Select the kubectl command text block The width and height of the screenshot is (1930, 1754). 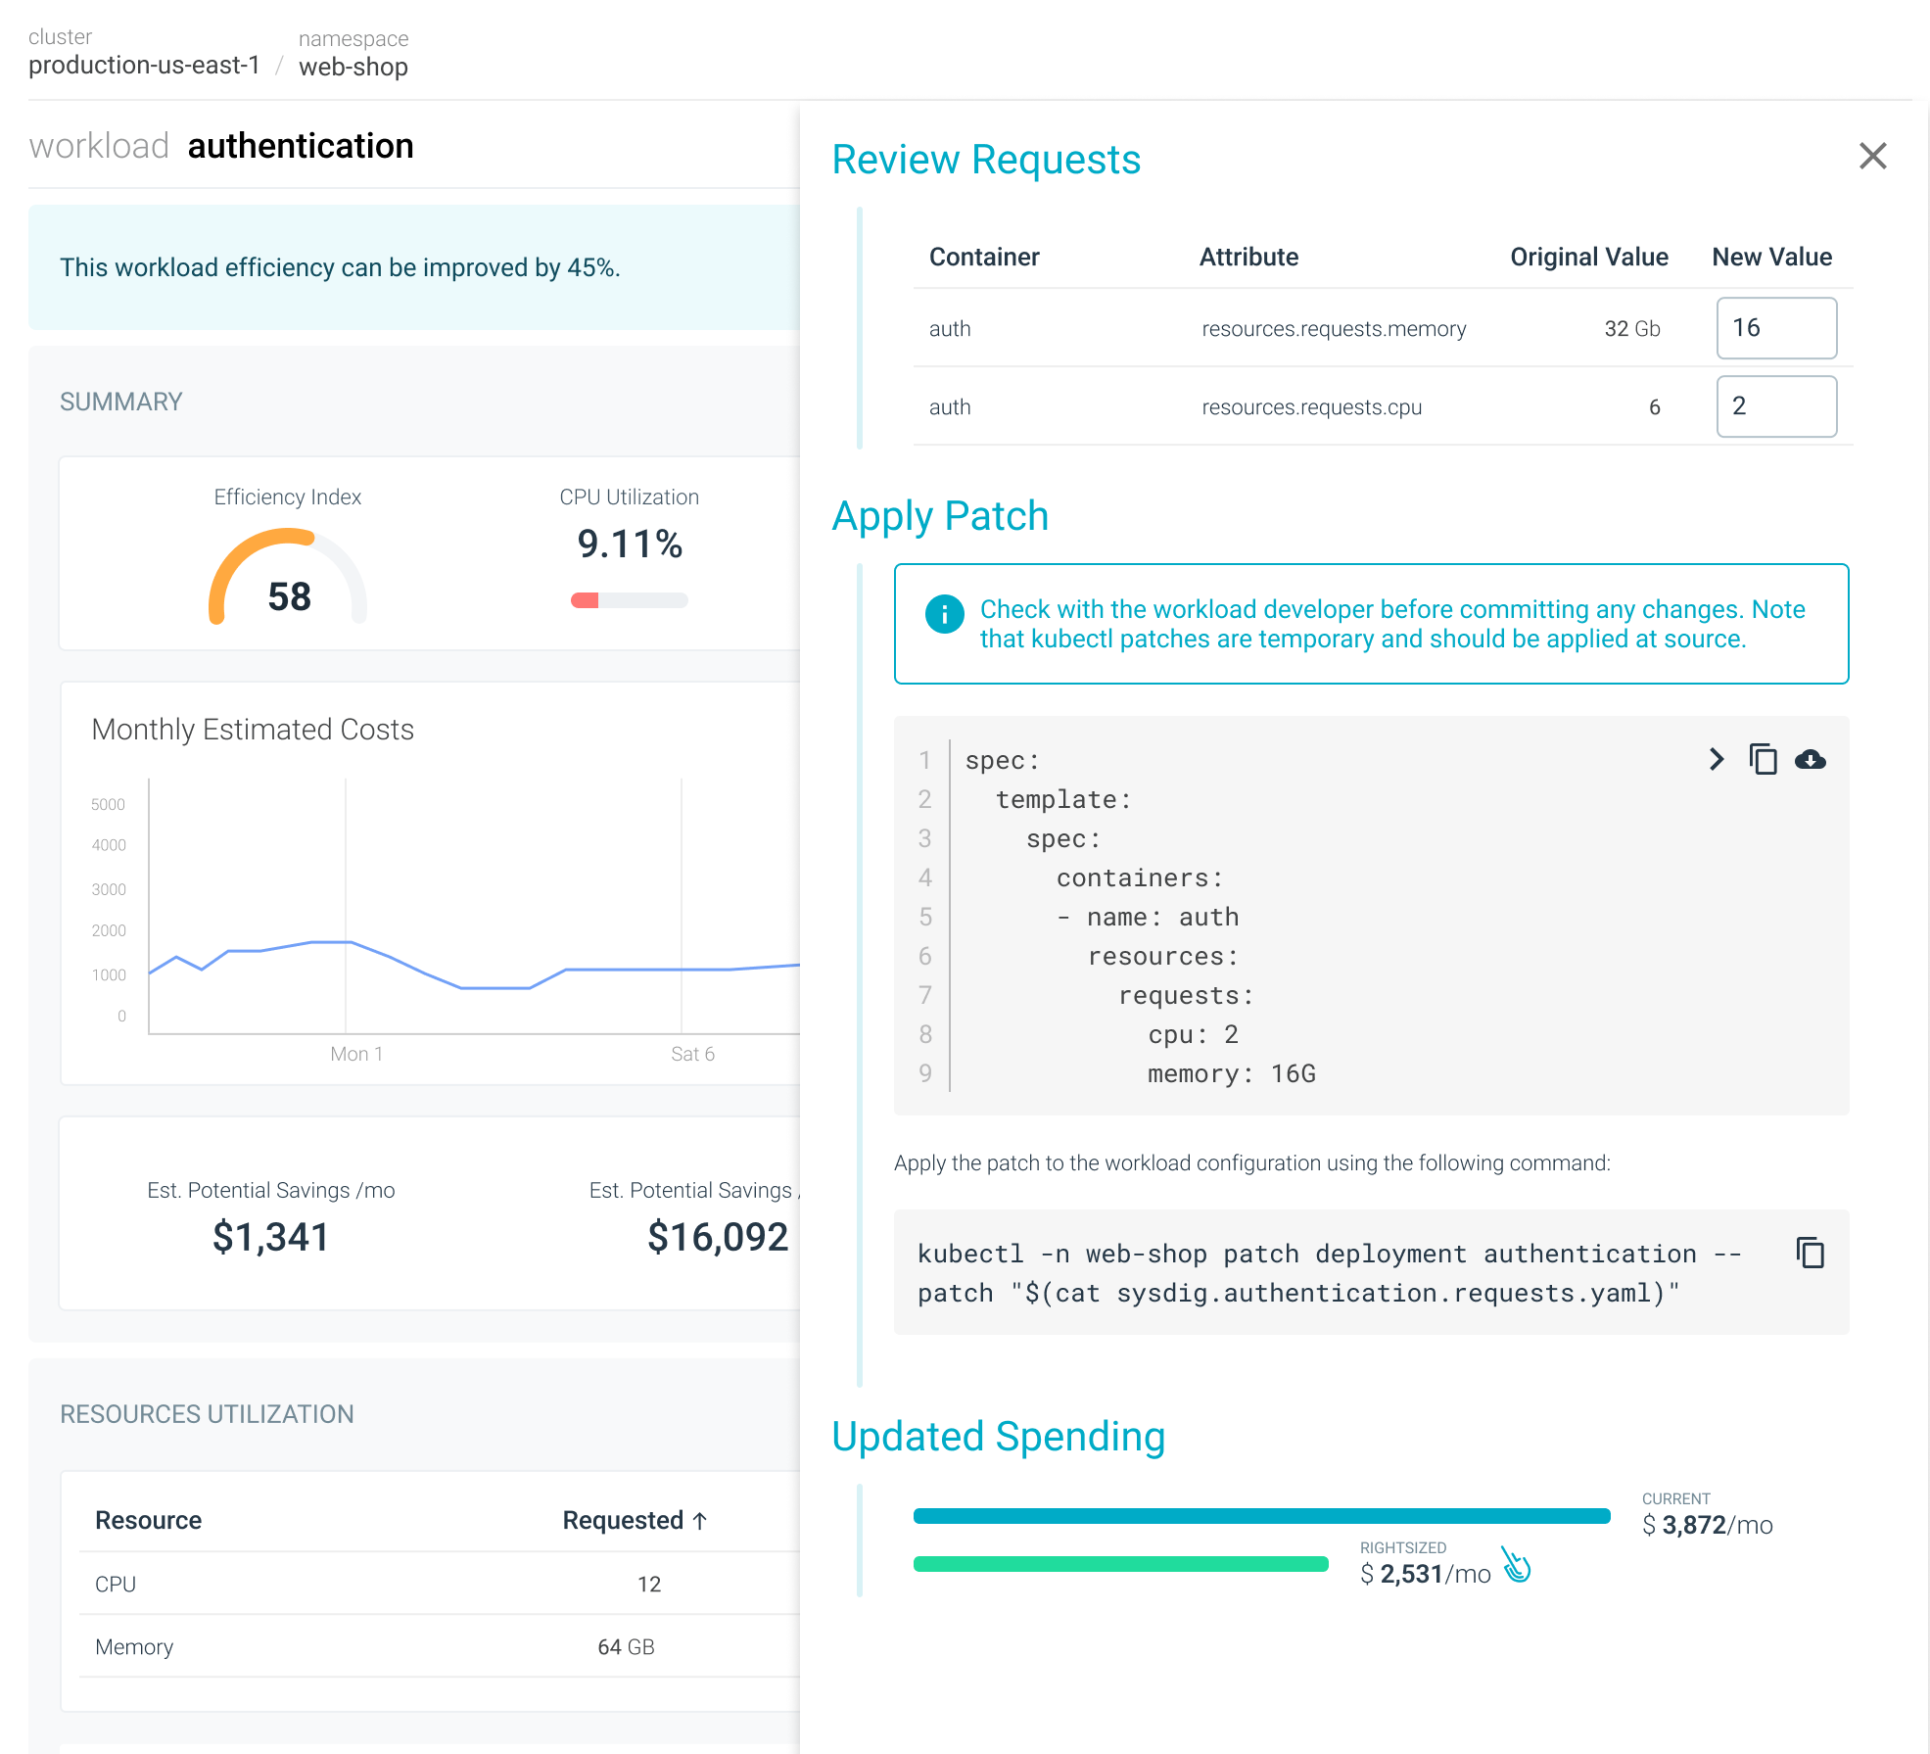click(x=1330, y=1273)
